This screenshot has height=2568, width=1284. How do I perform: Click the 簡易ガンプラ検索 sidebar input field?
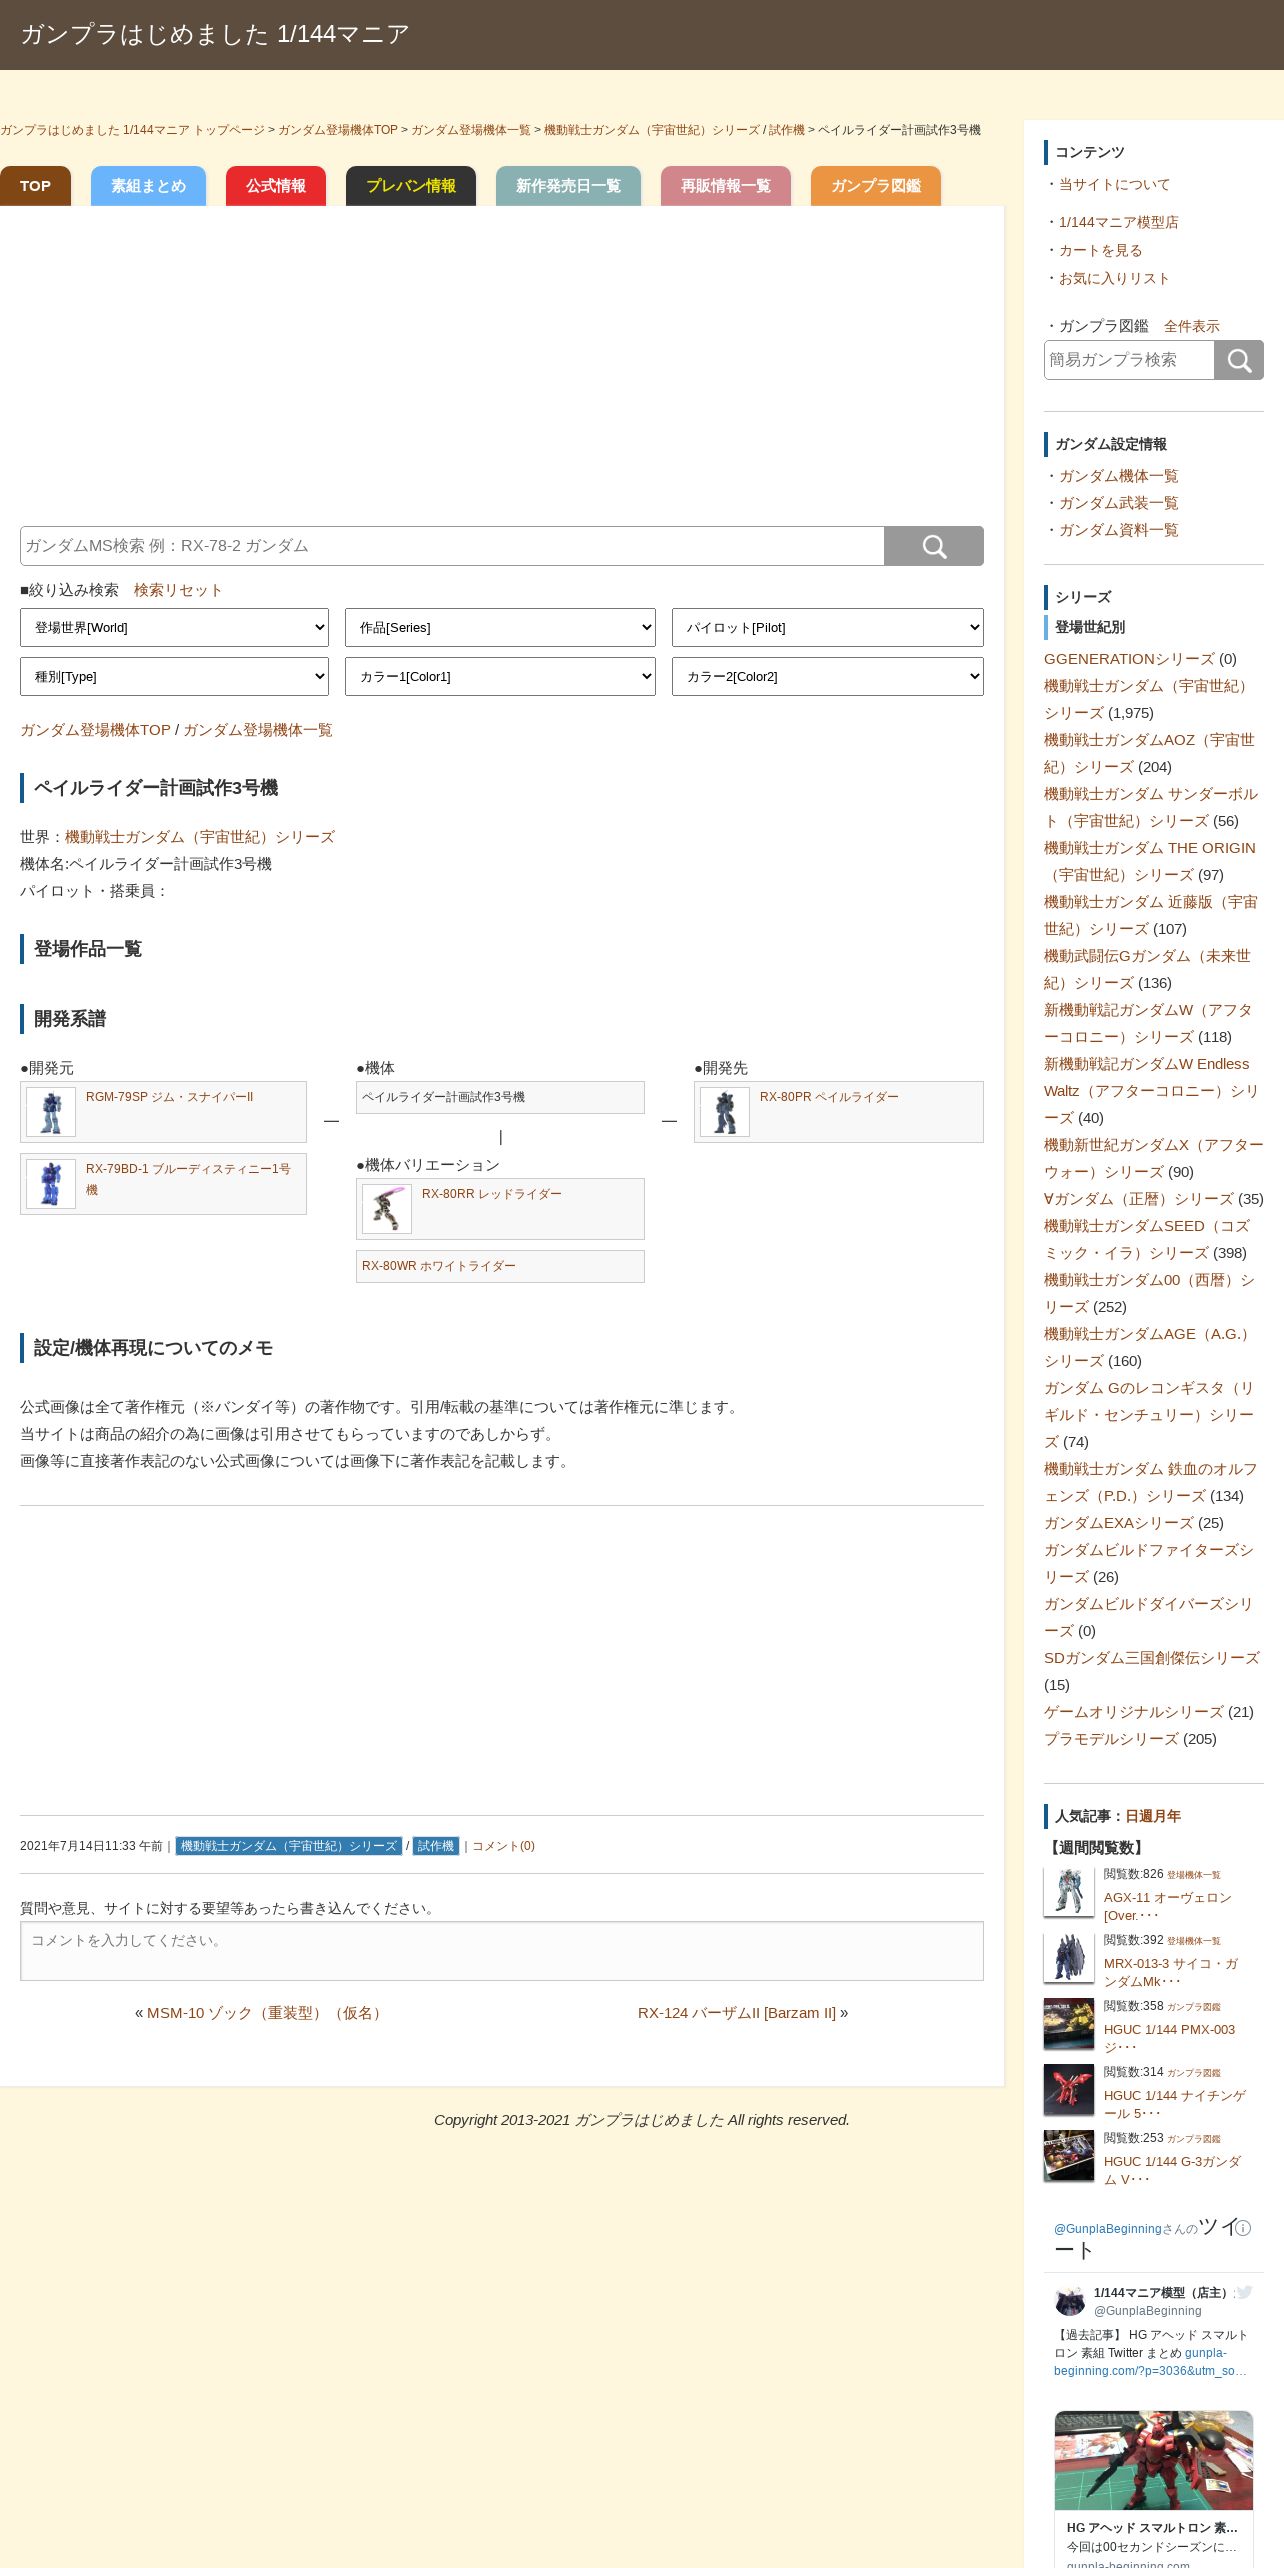coord(1129,360)
